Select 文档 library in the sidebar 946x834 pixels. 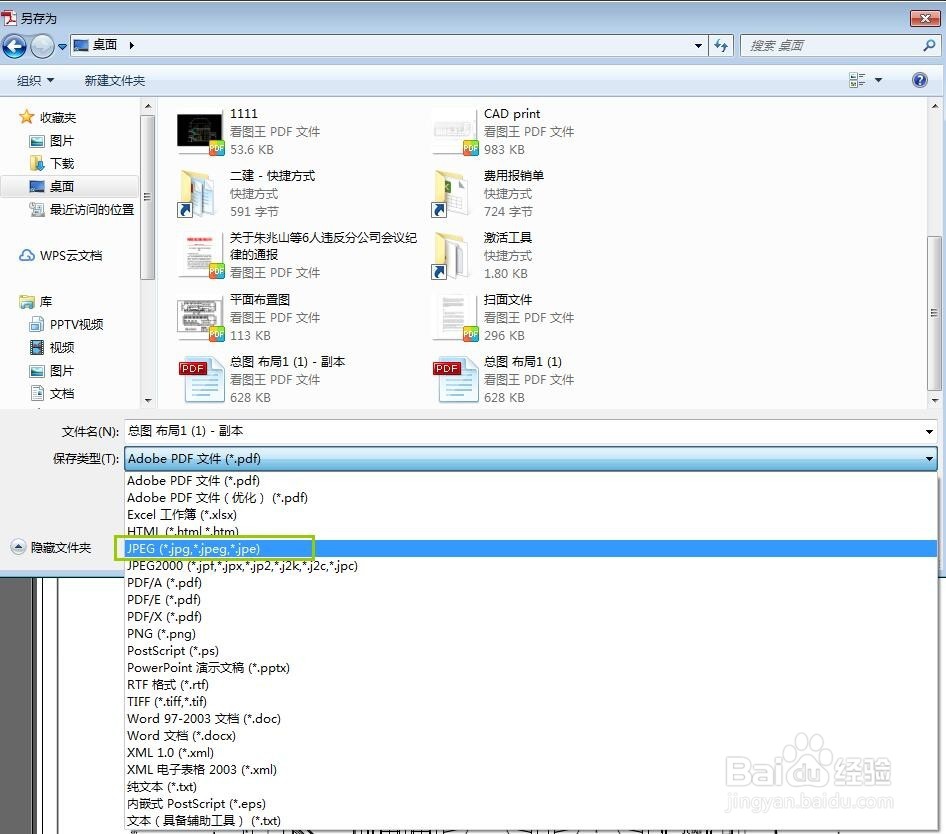tap(52, 393)
